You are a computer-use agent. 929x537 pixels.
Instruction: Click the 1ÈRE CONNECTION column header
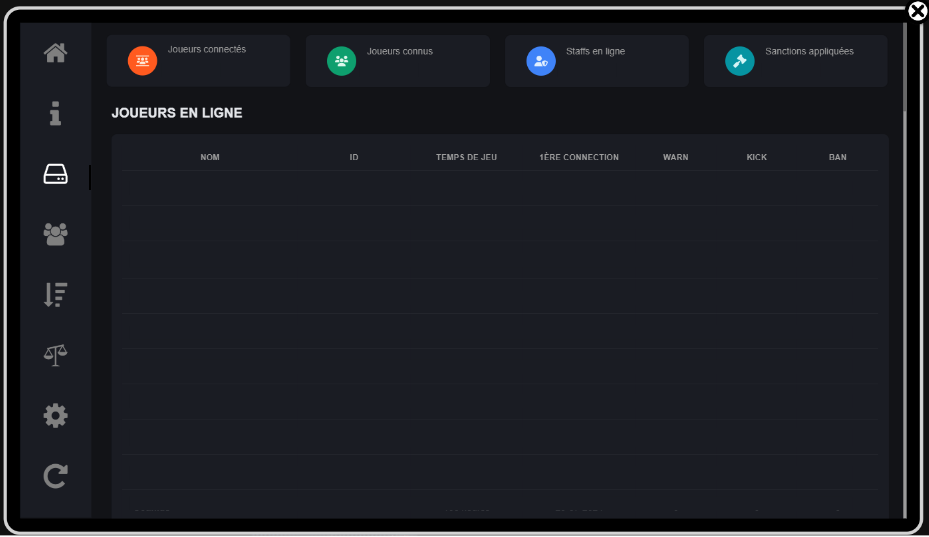click(x=579, y=157)
